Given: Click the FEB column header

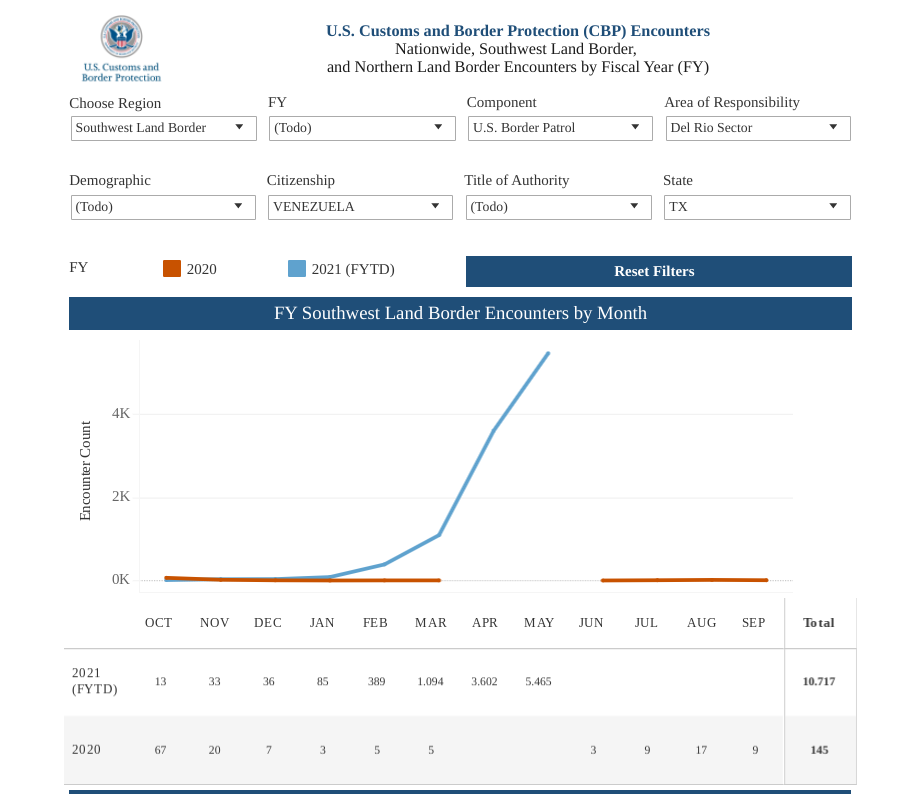Looking at the screenshot, I should (376, 623).
